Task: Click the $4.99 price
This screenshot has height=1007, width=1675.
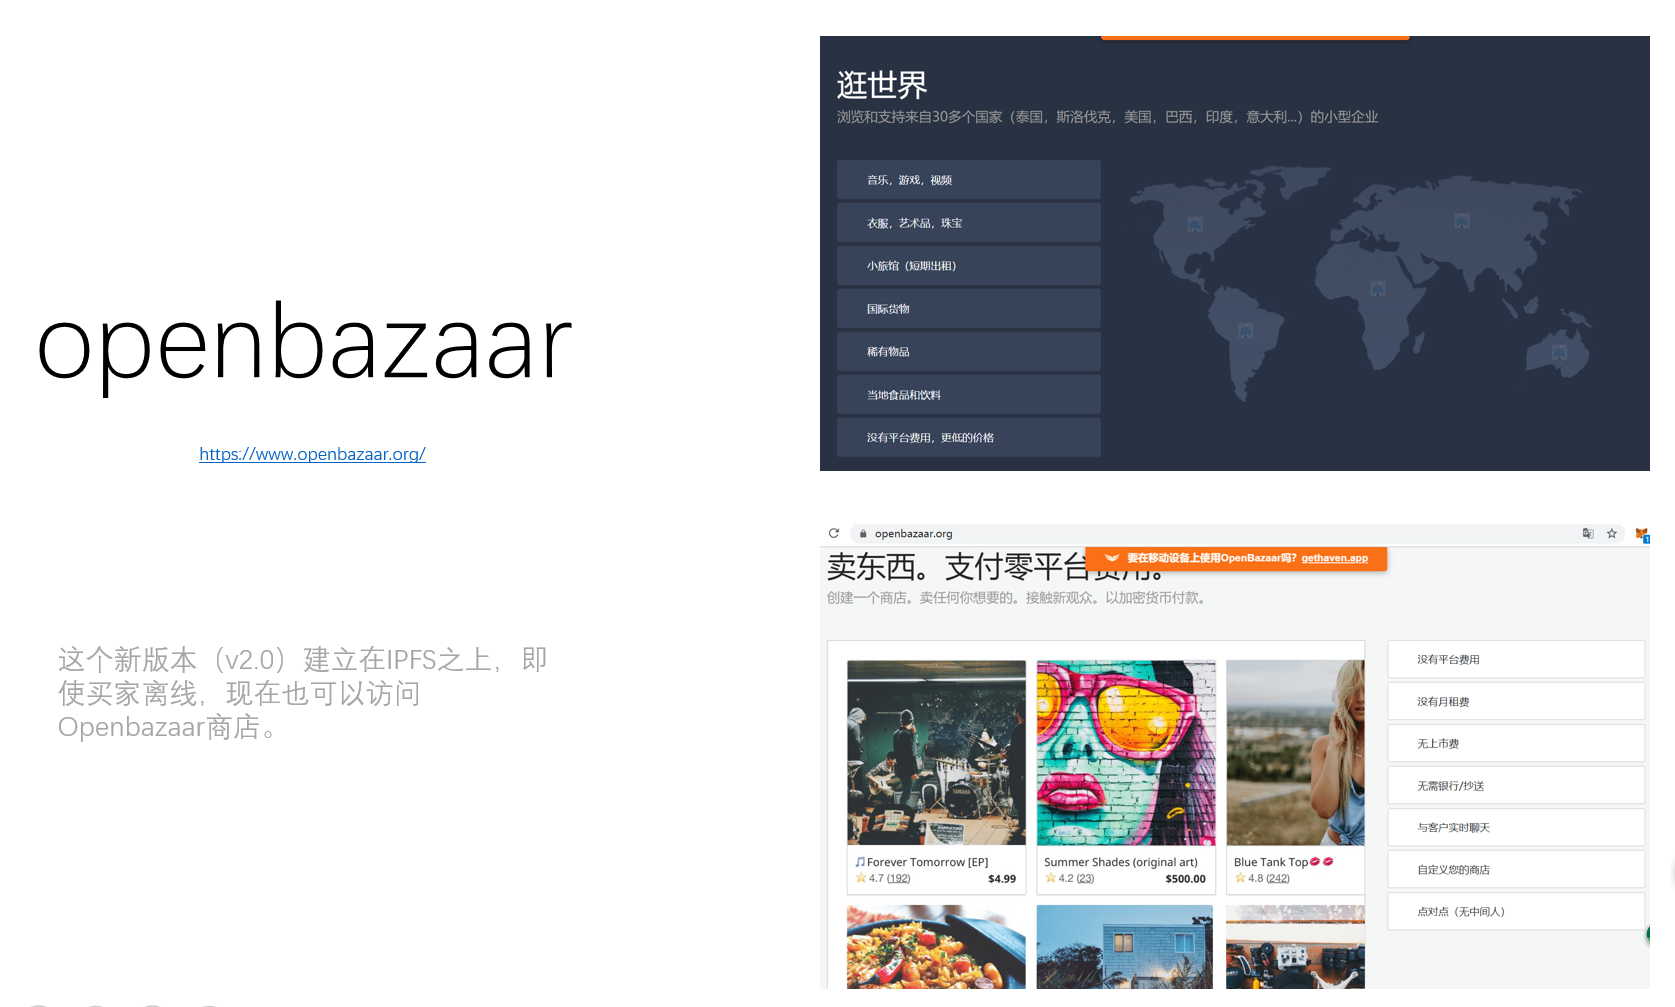Action: click(x=1002, y=879)
